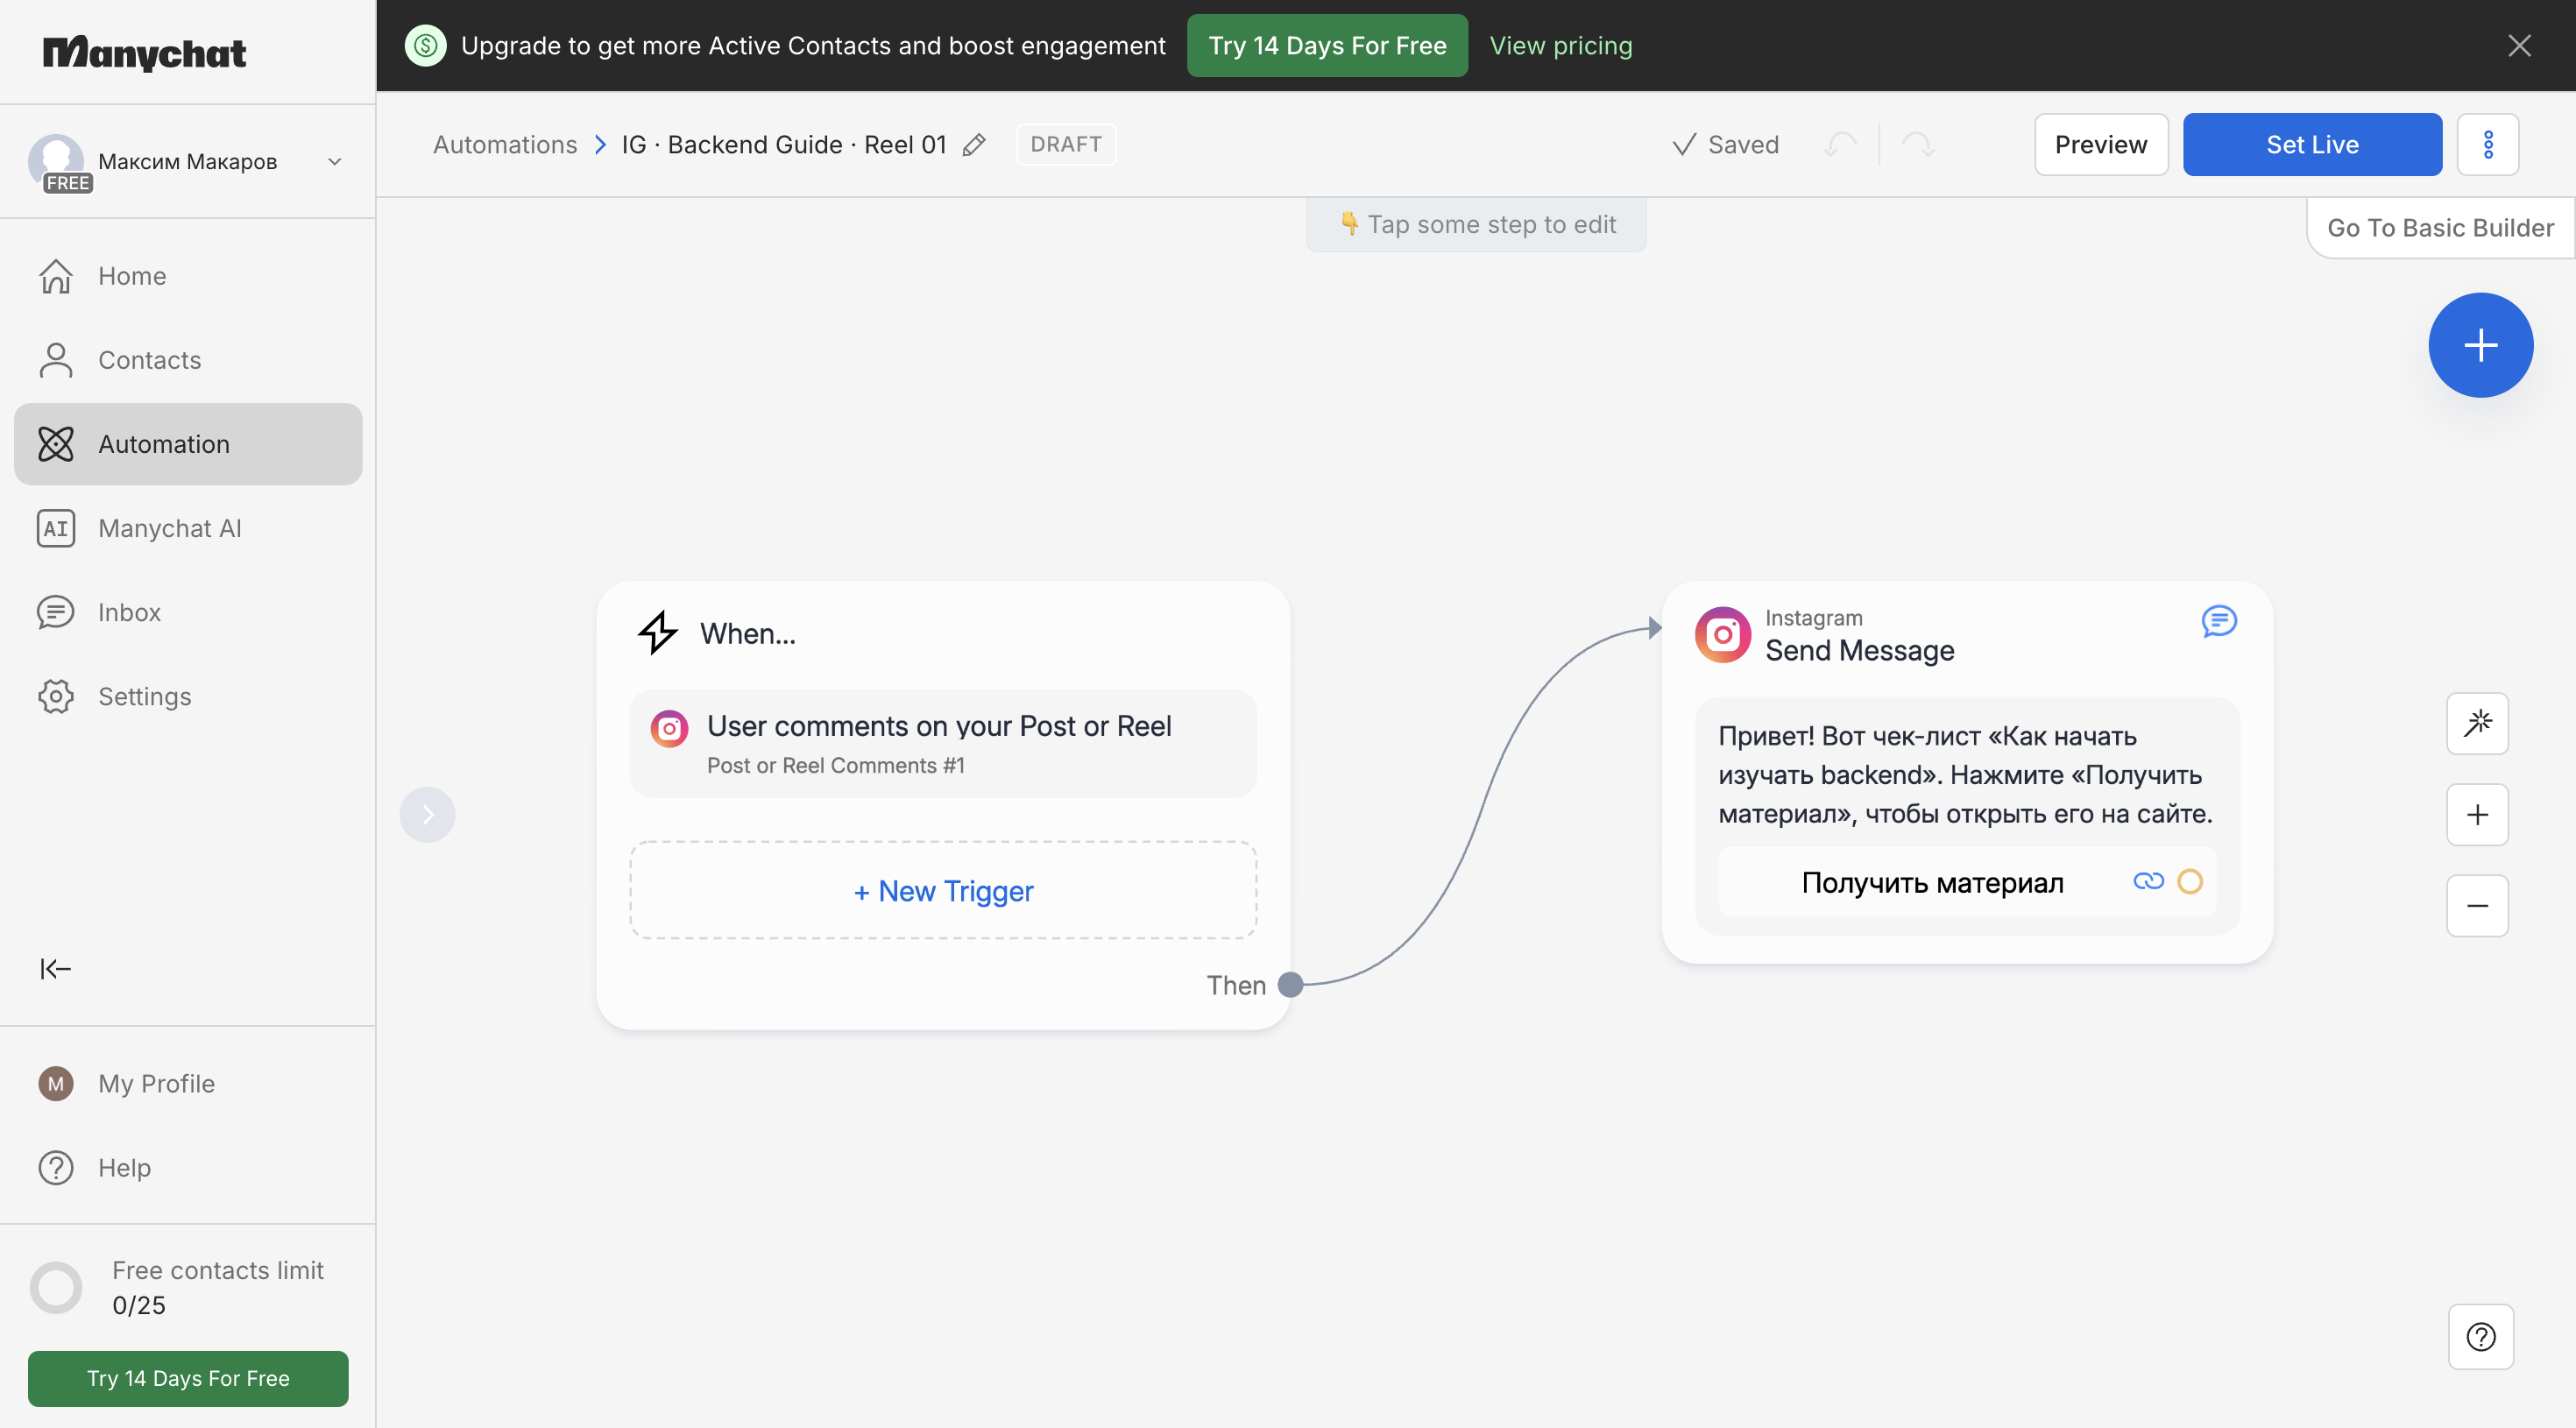Click the Then connector dot

click(1290, 984)
